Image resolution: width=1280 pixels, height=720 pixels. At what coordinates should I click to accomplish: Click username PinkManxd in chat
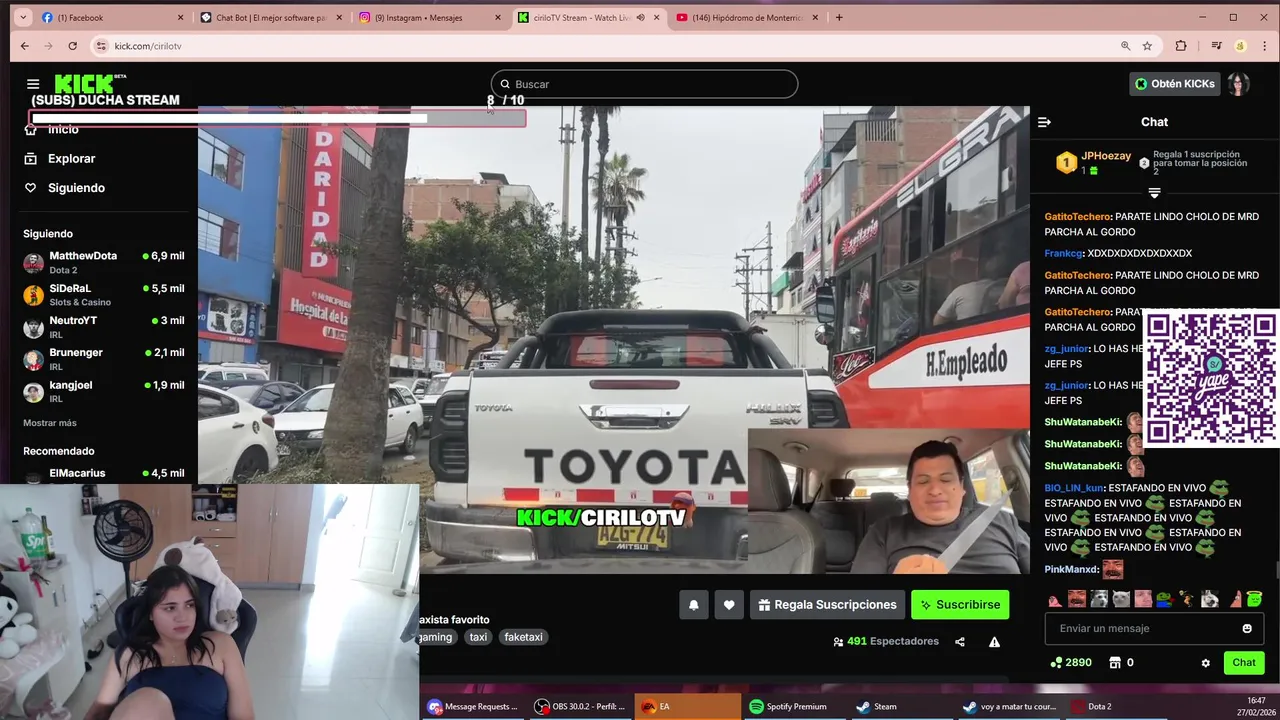pos(1071,569)
